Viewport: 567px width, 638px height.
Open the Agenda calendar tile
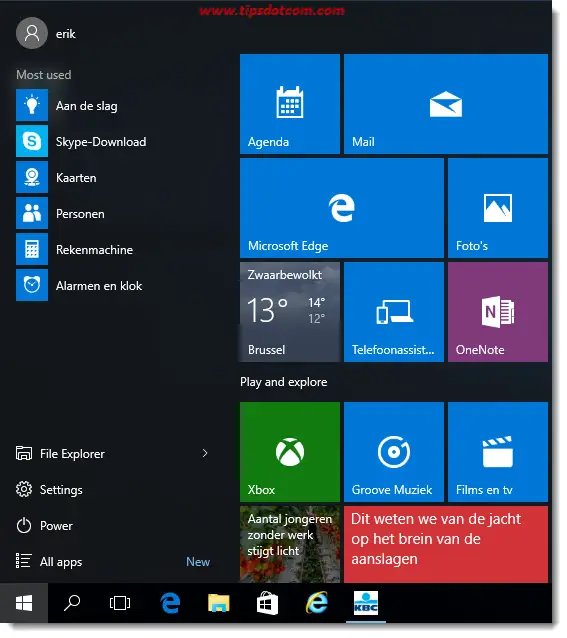(290, 104)
